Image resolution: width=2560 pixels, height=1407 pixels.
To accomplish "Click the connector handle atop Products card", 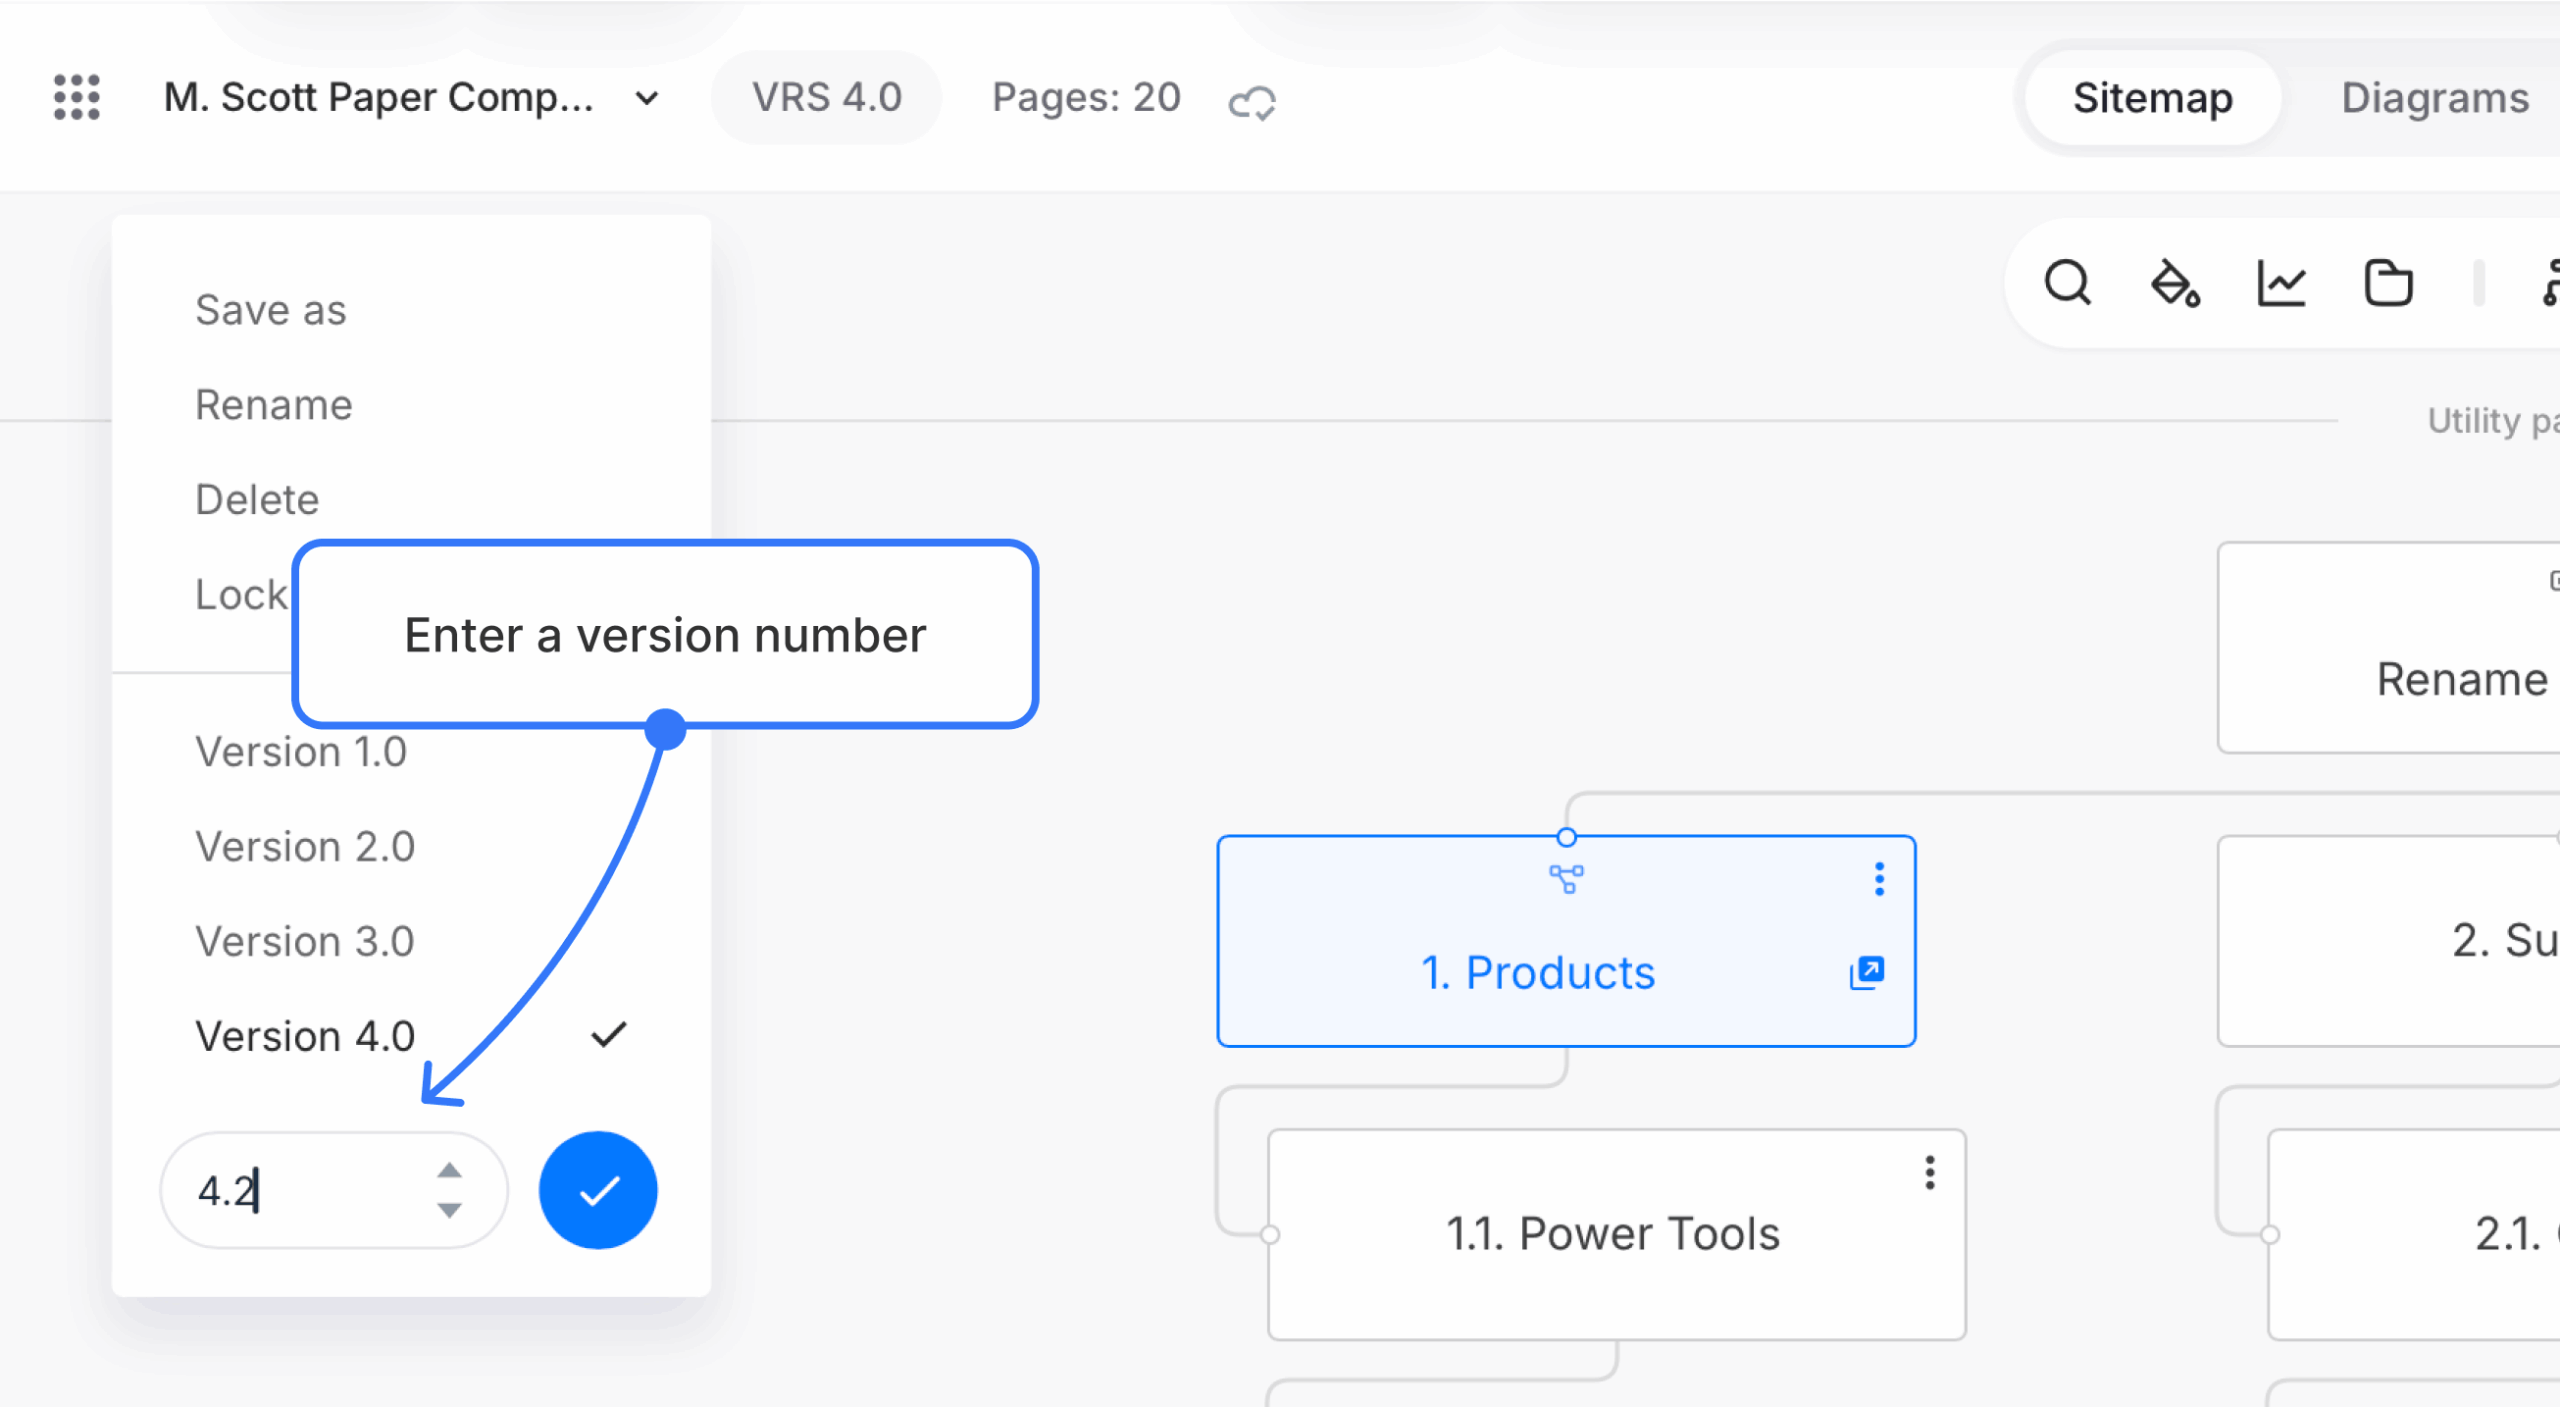I will click(1566, 837).
